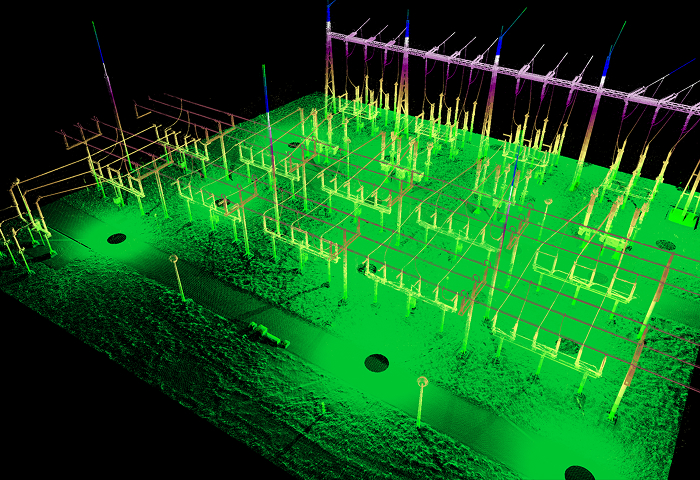Click the dark circular hole at far left
This screenshot has width=700, height=480.
pos(117,238)
